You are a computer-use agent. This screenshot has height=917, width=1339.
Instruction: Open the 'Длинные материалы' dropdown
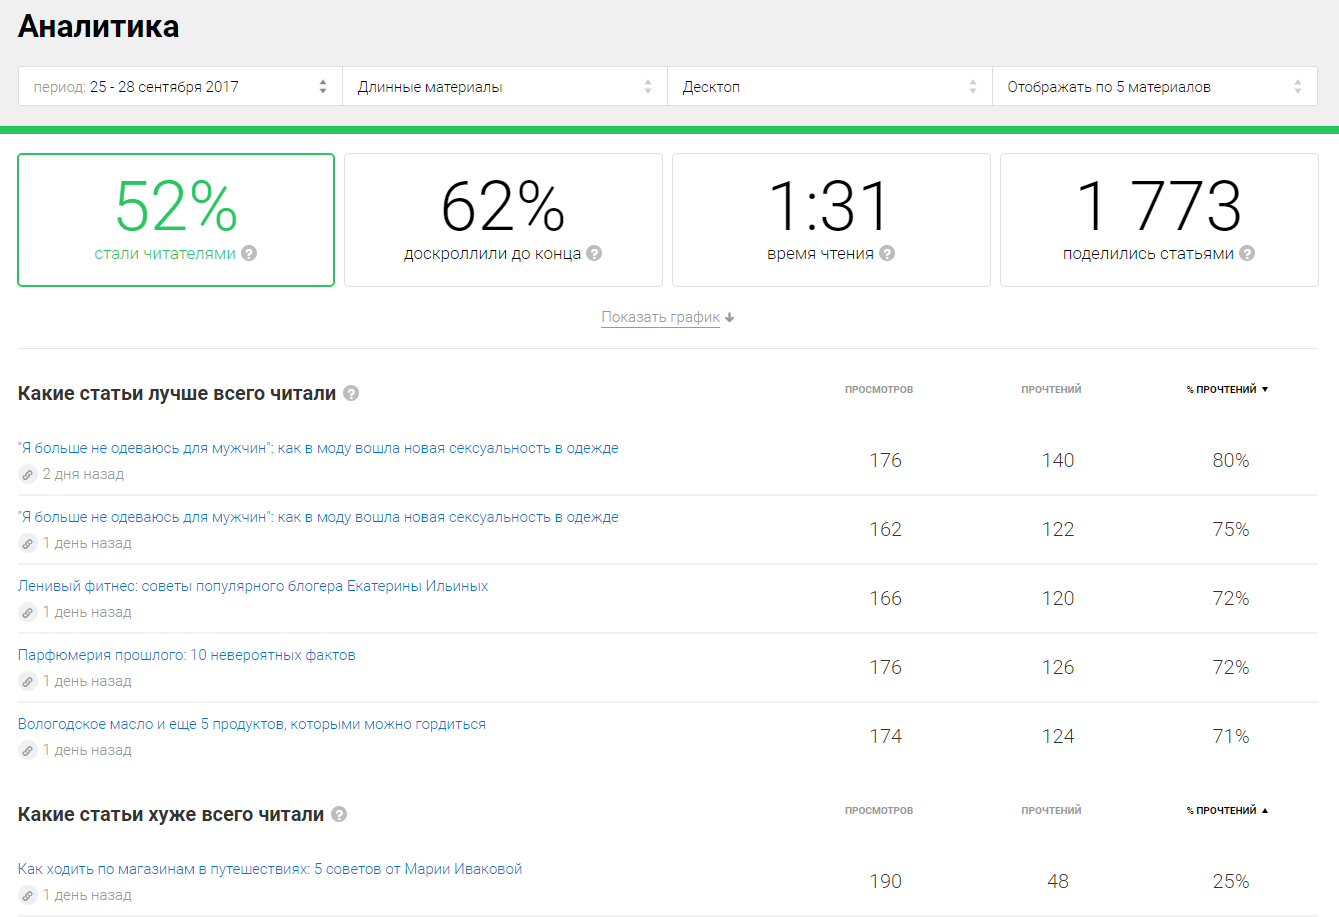[504, 87]
